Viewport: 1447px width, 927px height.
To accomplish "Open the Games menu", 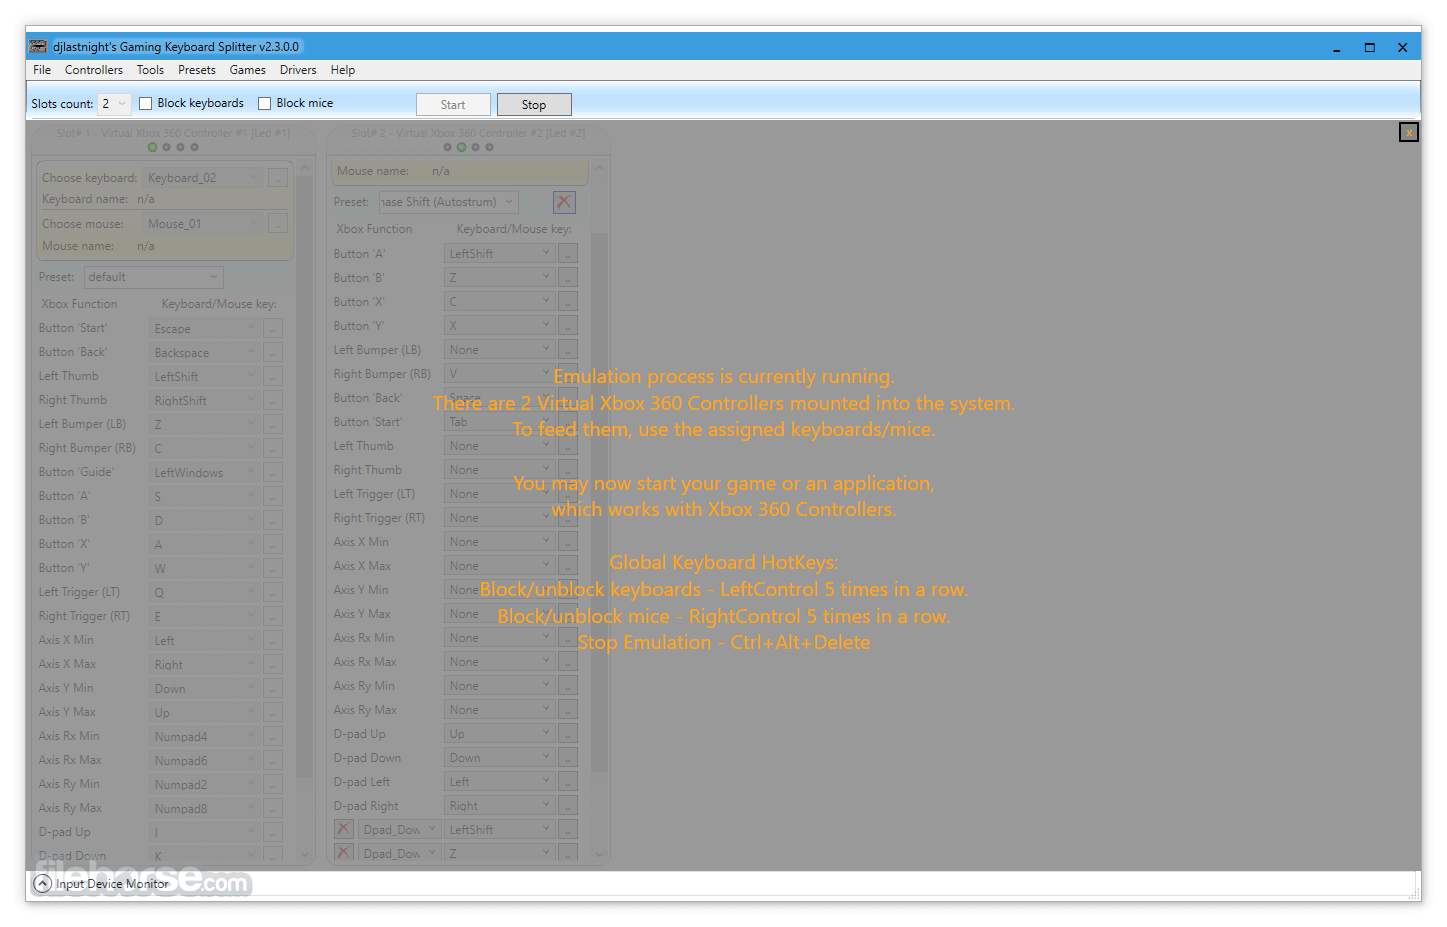I will pos(247,70).
